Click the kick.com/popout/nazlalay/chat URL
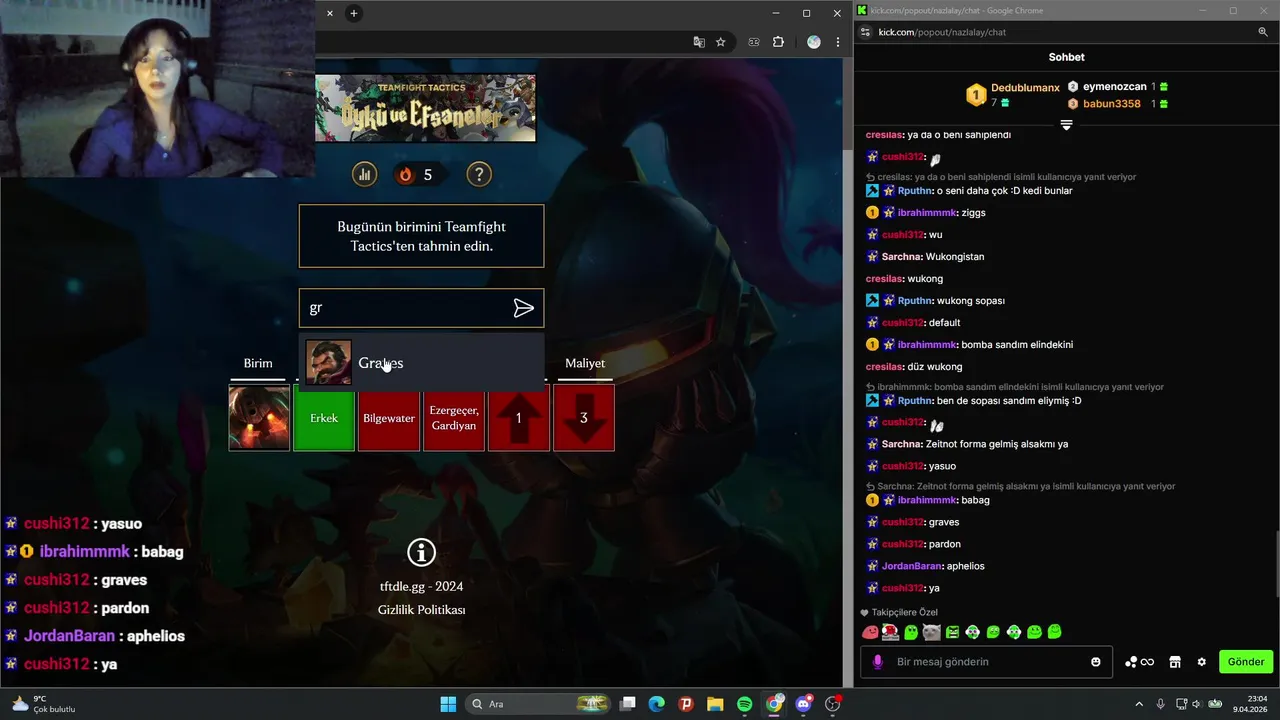Screen dimensions: 1280x720 coord(942,32)
